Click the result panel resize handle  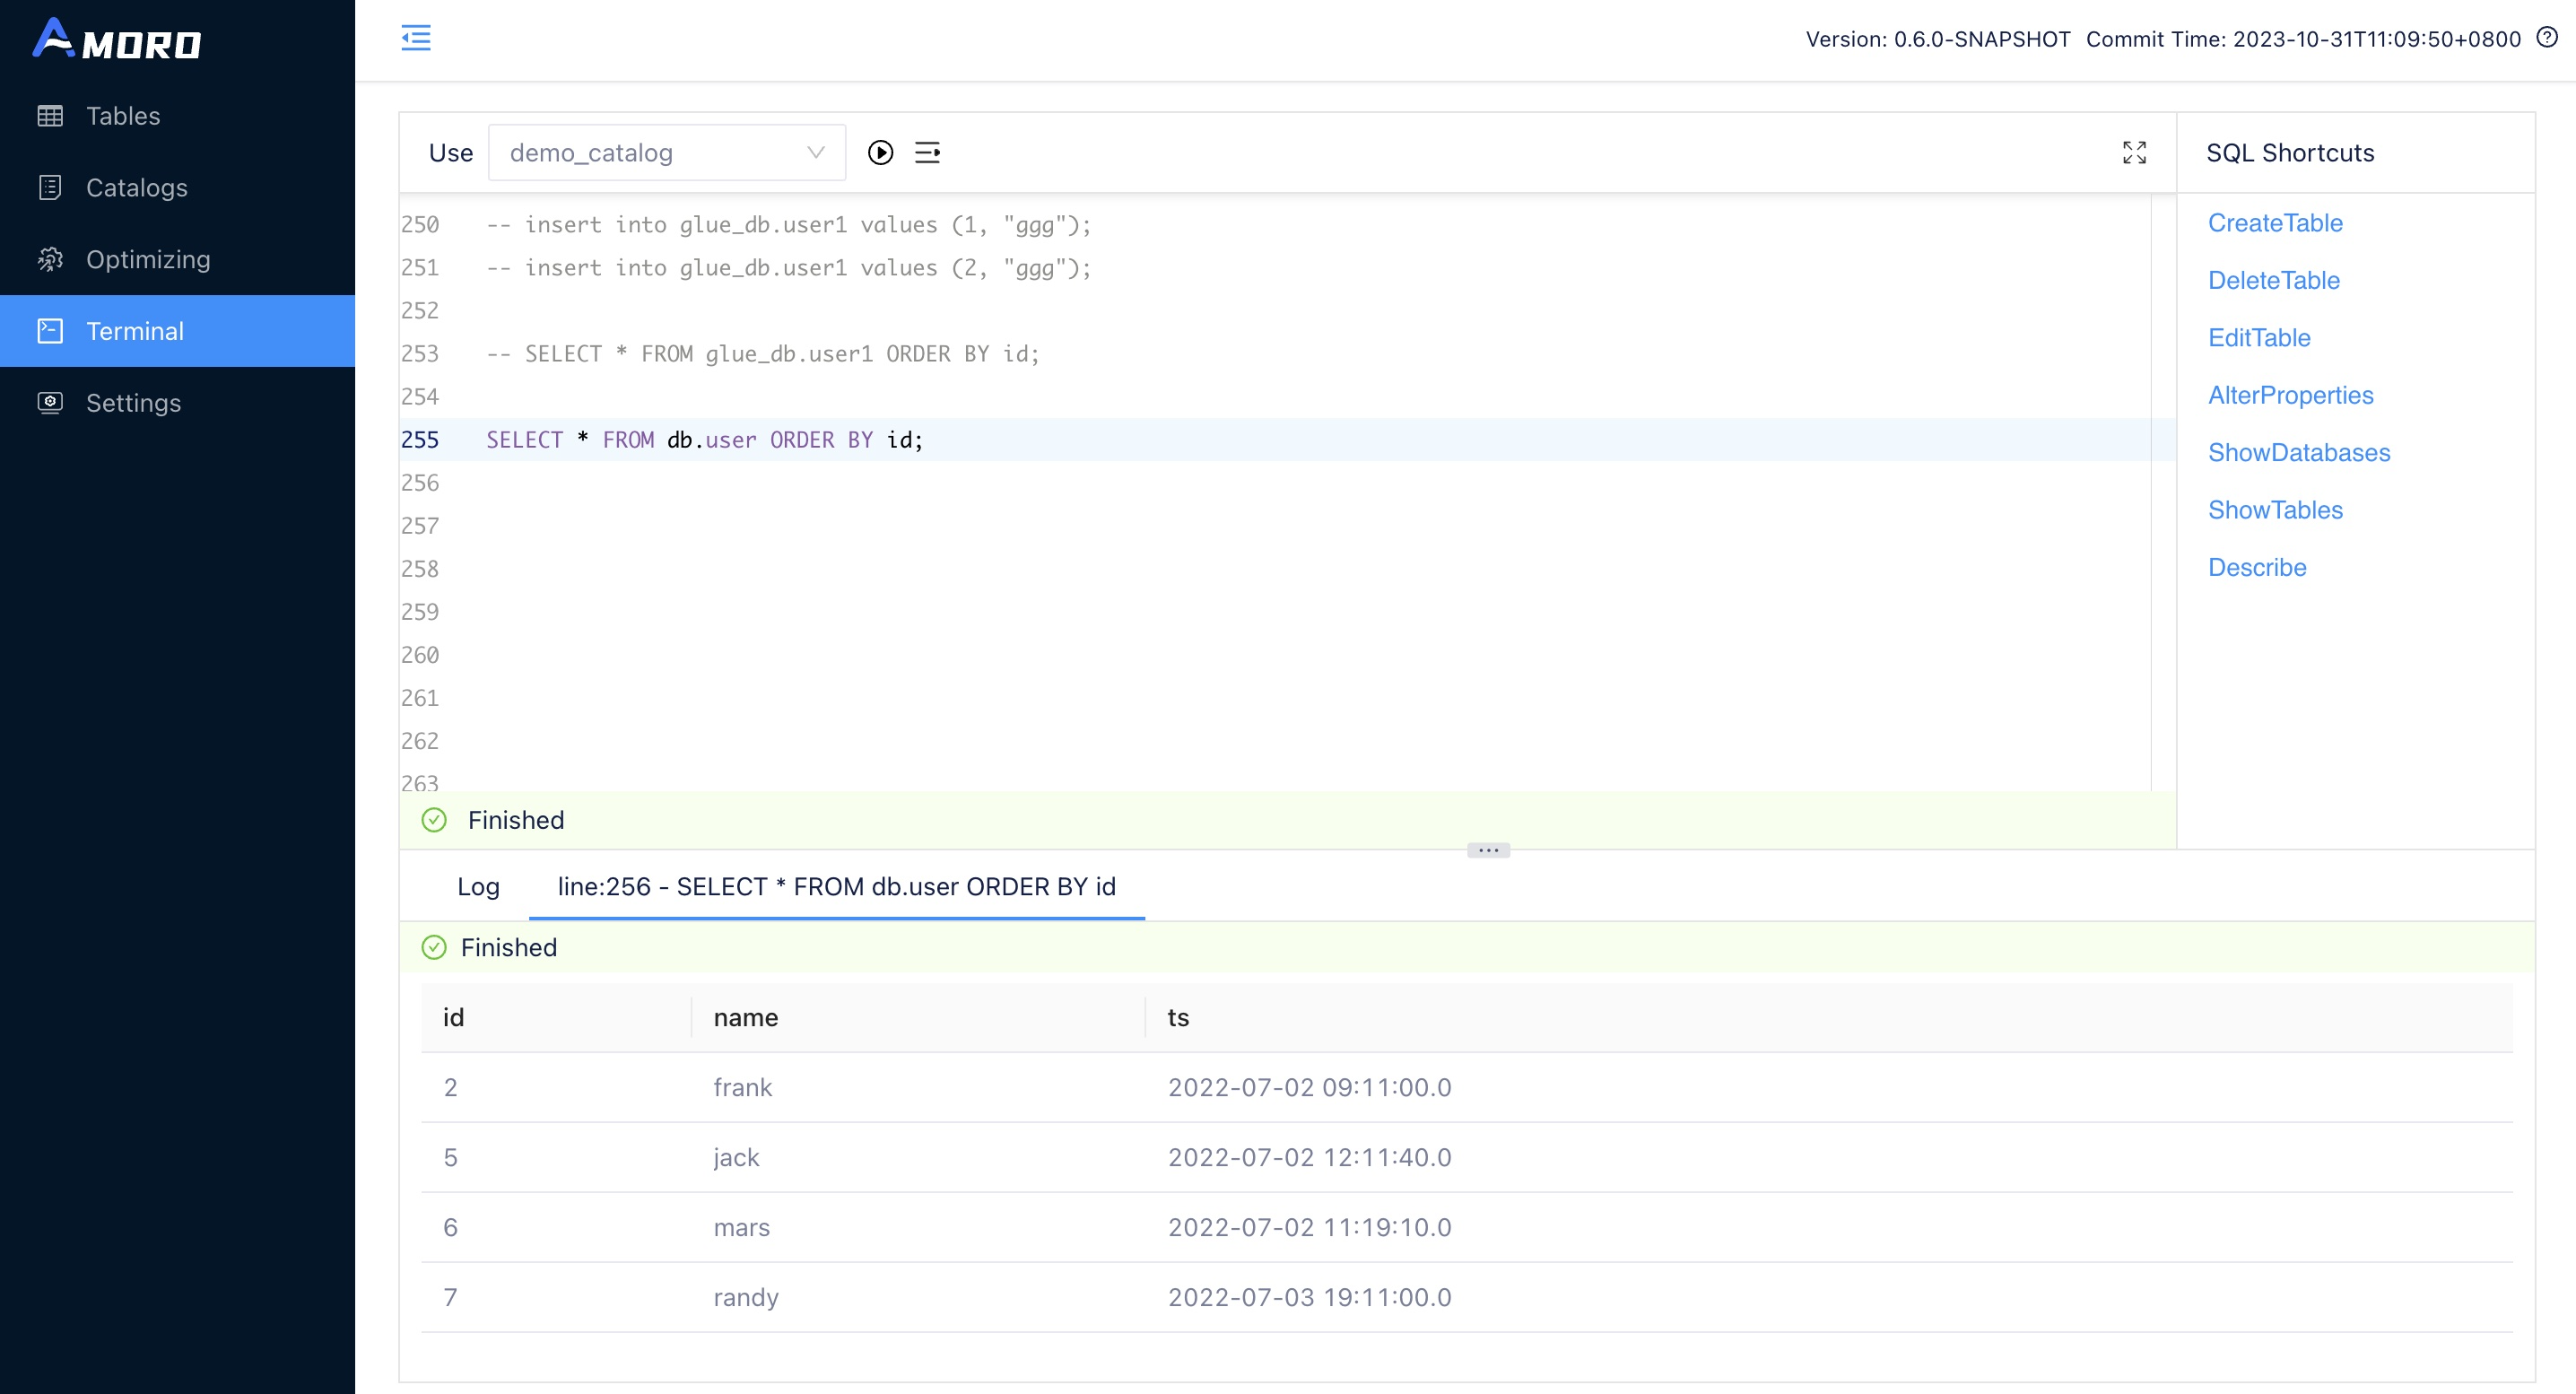(1488, 850)
